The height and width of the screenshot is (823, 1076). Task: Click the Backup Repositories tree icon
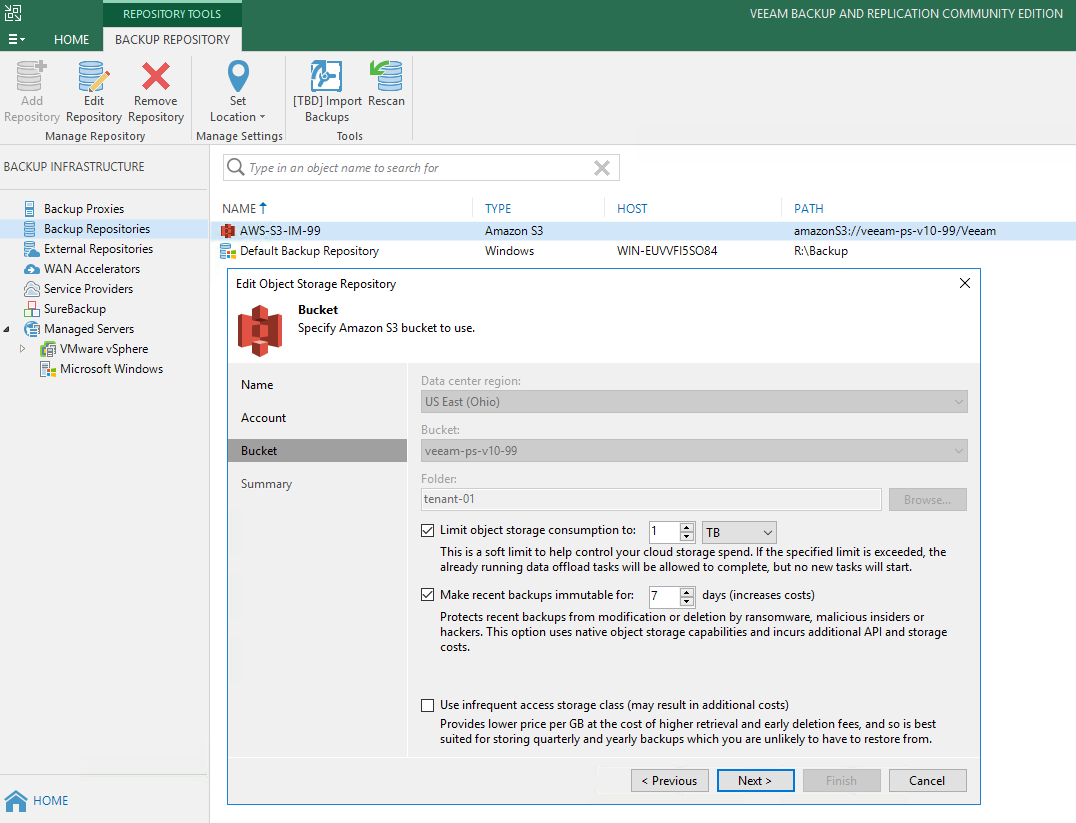pos(30,229)
